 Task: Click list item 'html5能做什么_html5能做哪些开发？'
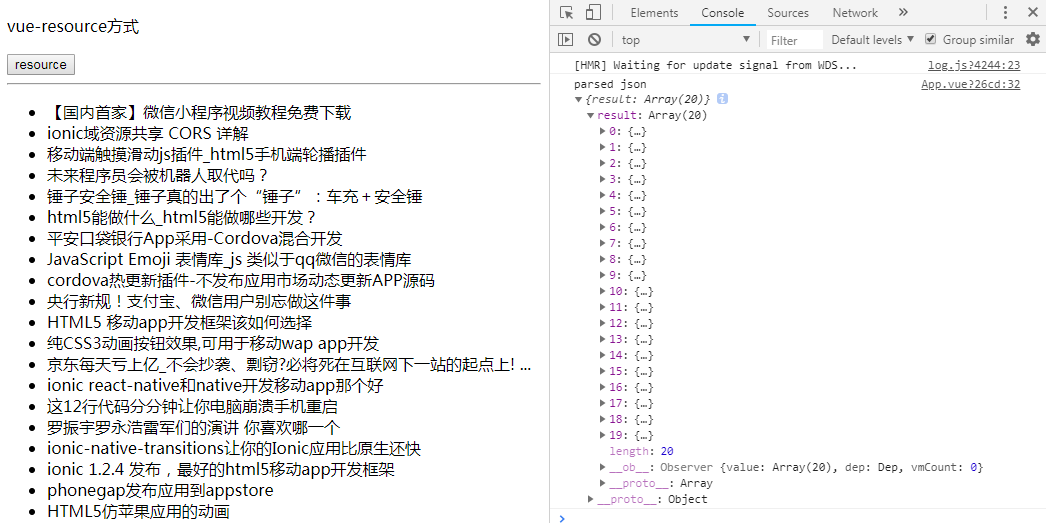181,217
